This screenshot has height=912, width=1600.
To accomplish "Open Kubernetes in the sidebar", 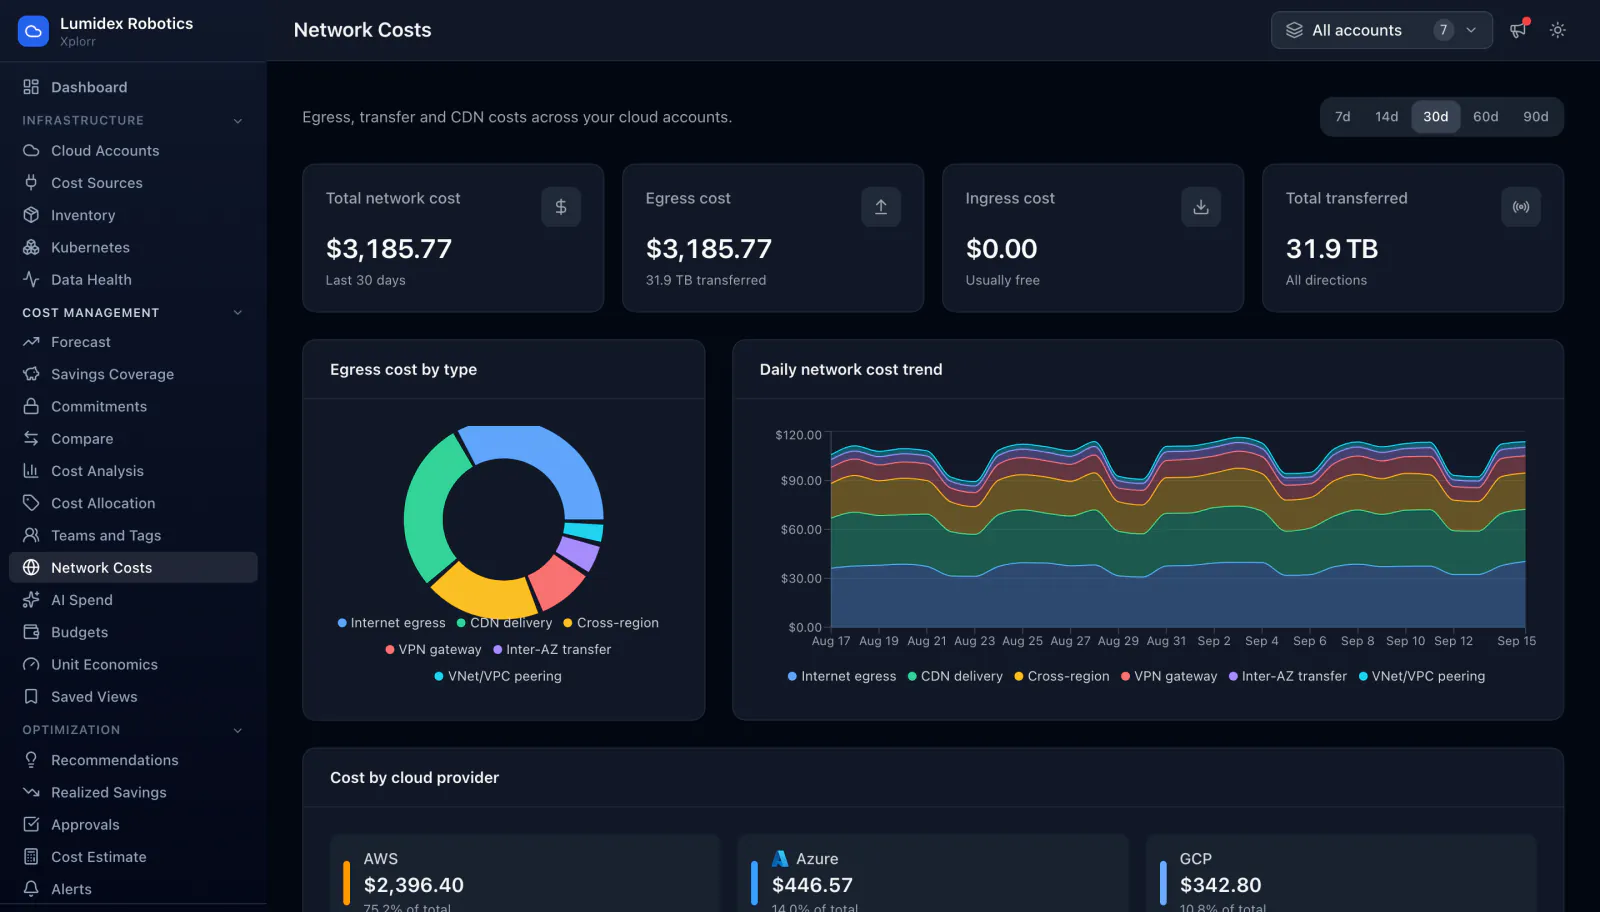I will [133, 247].
